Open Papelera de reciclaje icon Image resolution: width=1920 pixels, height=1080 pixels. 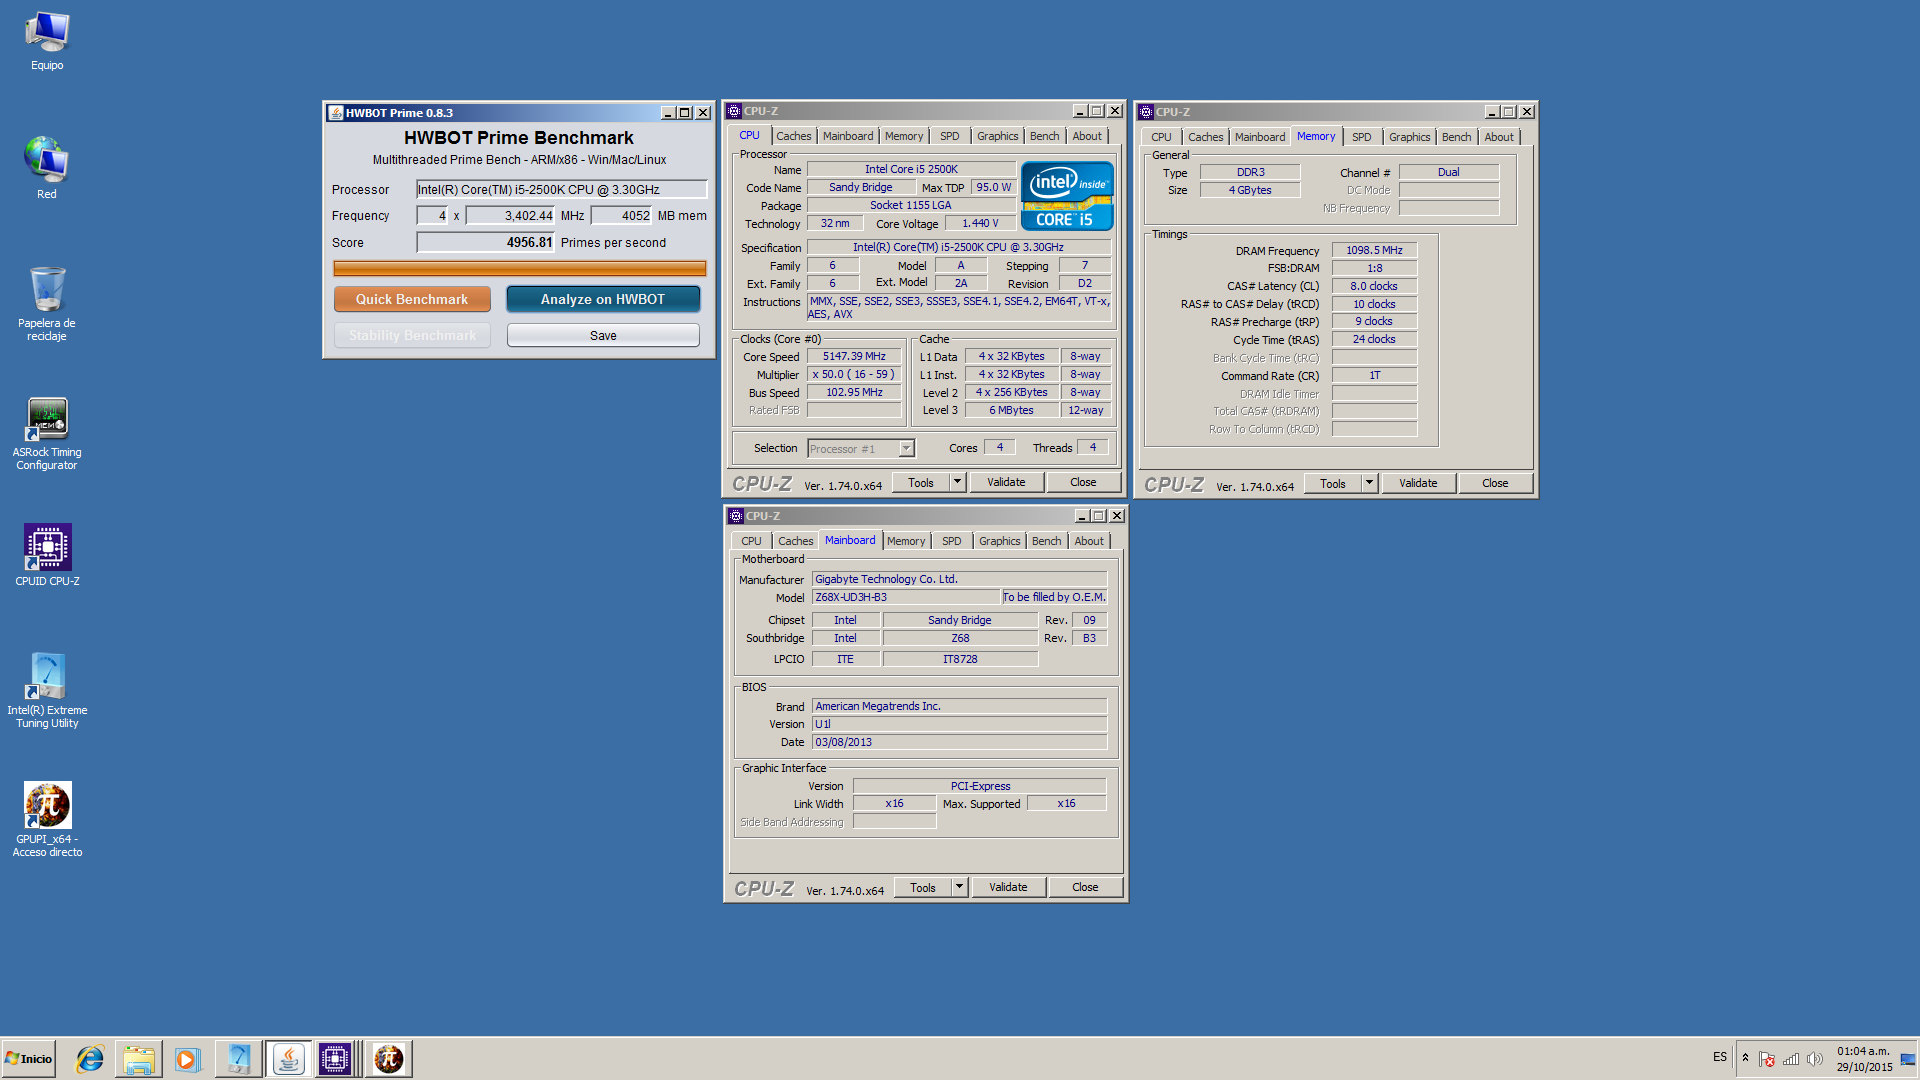coord(47,304)
